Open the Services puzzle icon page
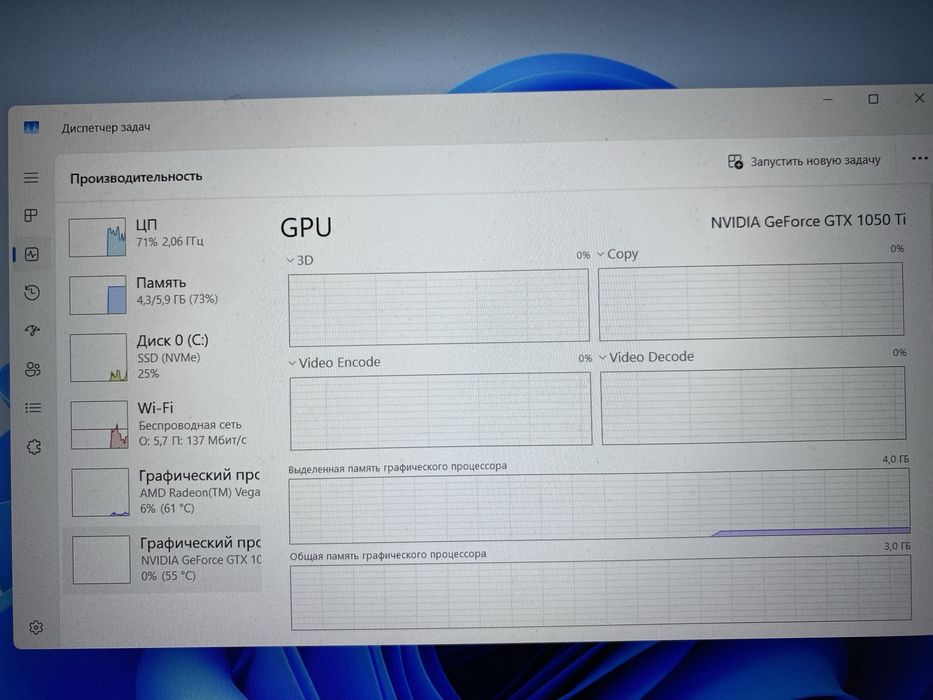The height and width of the screenshot is (700, 933). (34, 446)
